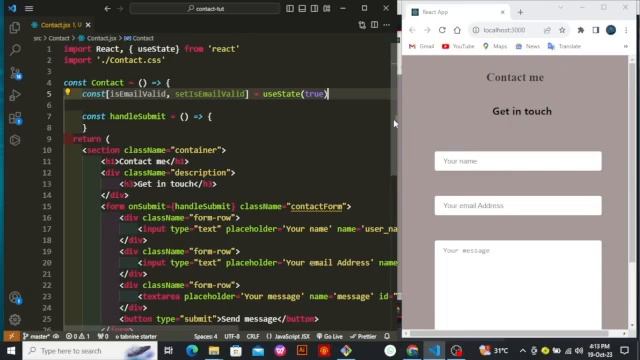Image resolution: width=640 pixels, height=360 pixels.
Task: Open the Manage gear in VS Code
Action: (15, 320)
